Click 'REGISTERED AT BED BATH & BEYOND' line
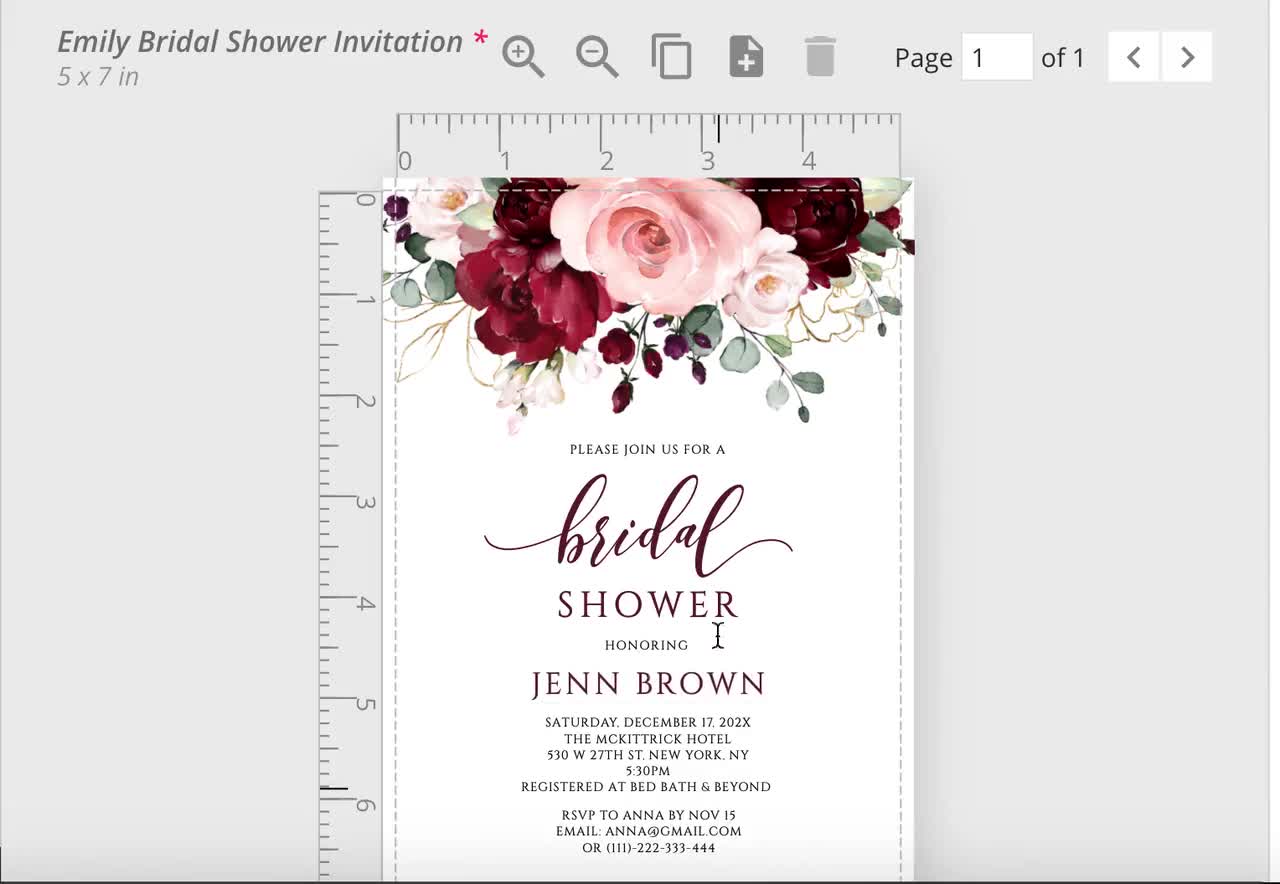The height and width of the screenshot is (884, 1280). (x=646, y=787)
